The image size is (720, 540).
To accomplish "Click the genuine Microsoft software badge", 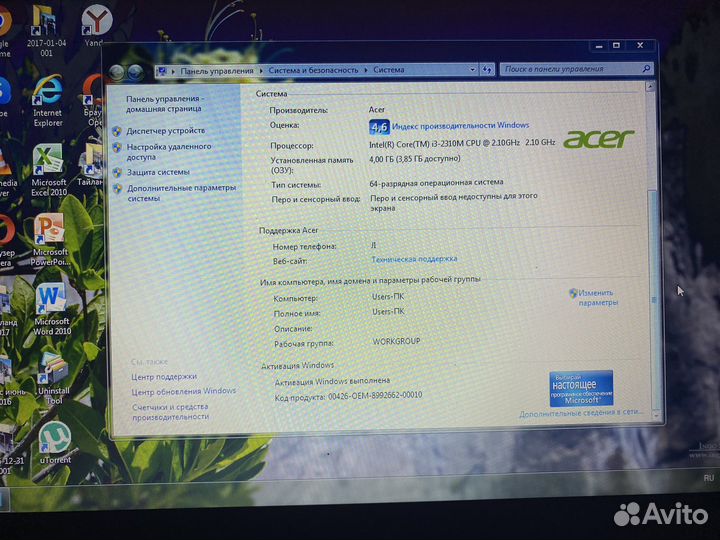I will (x=581, y=388).
